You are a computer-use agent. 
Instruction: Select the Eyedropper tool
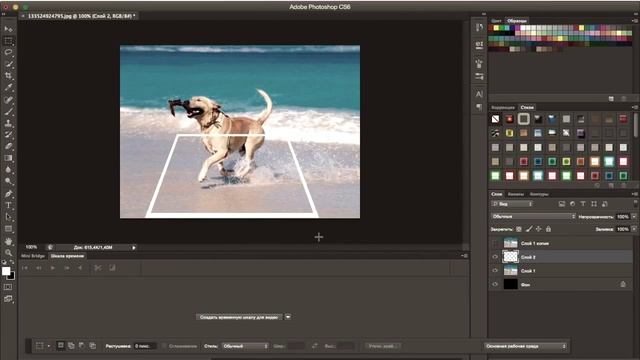(8, 88)
